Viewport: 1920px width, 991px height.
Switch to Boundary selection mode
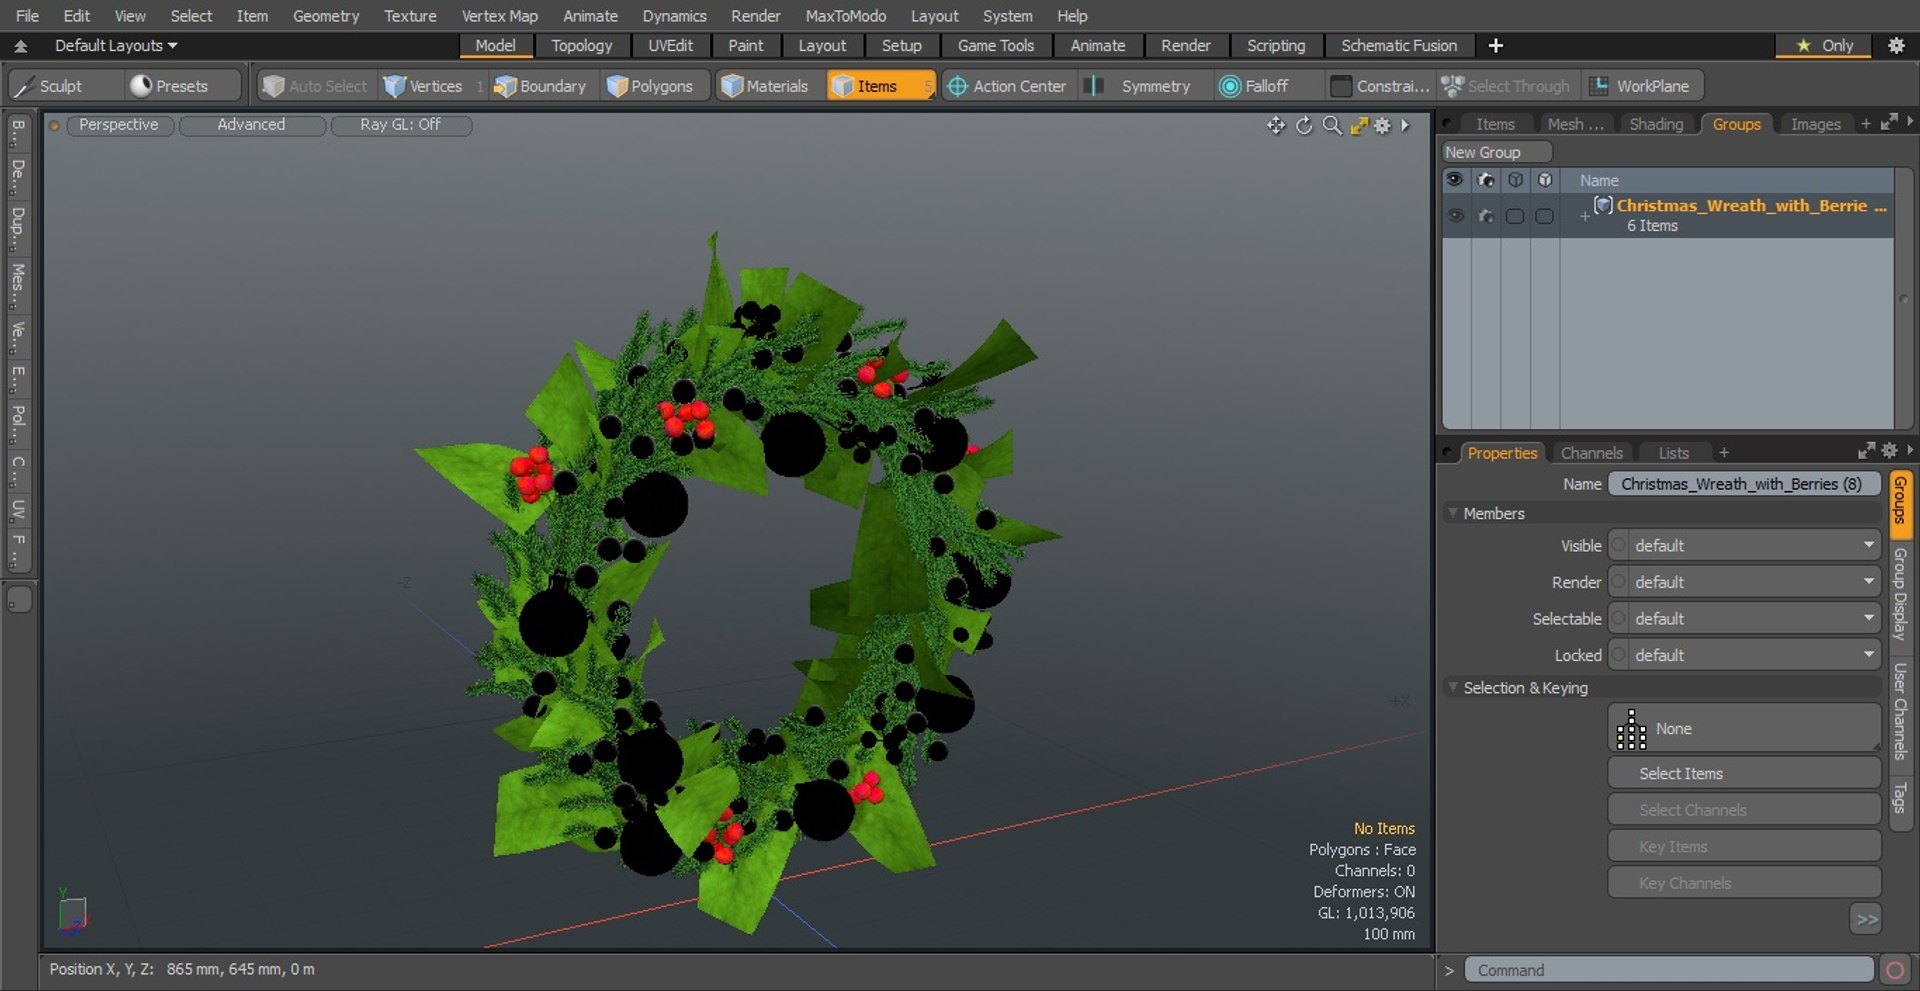[541, 86]
